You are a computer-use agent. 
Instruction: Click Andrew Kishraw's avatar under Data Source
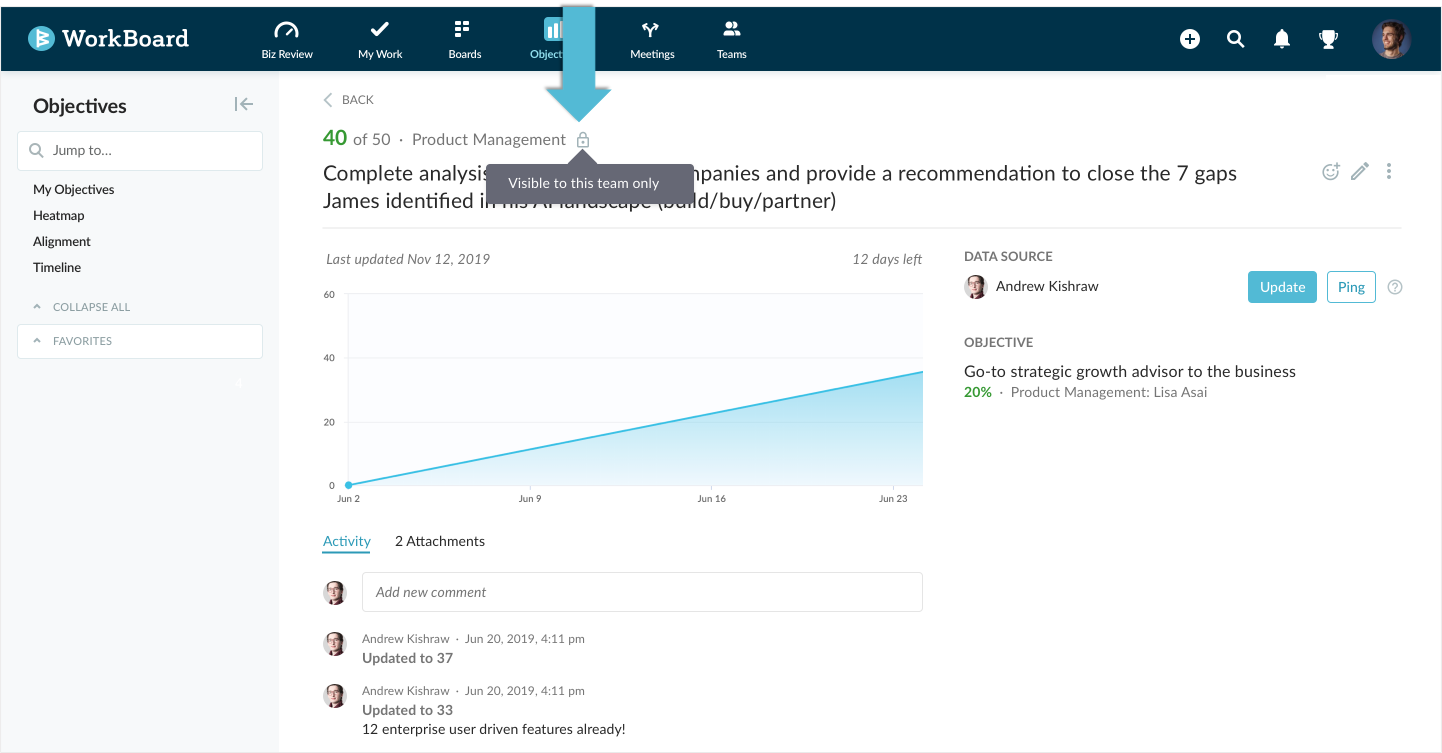(976, 287)
